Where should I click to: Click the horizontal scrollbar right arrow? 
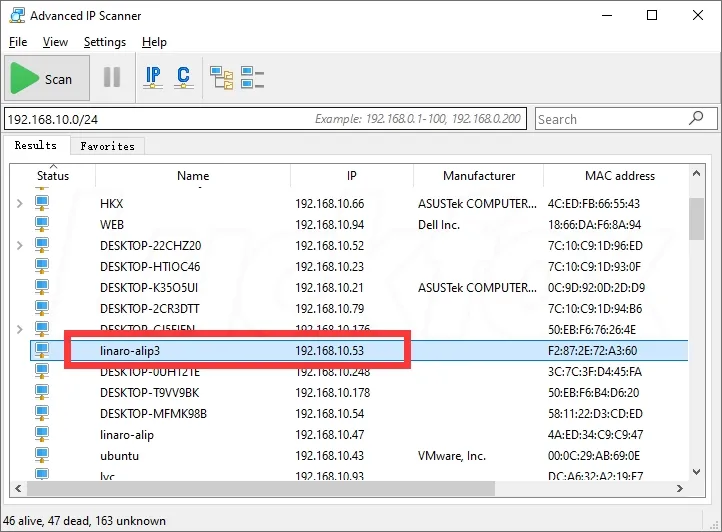pos(680,488)
